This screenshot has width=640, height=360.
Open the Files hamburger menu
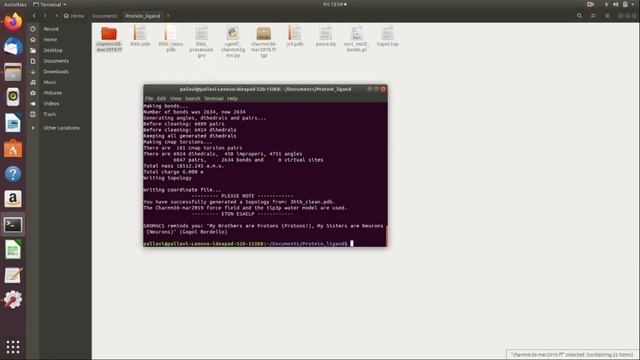tap(607, 16)
